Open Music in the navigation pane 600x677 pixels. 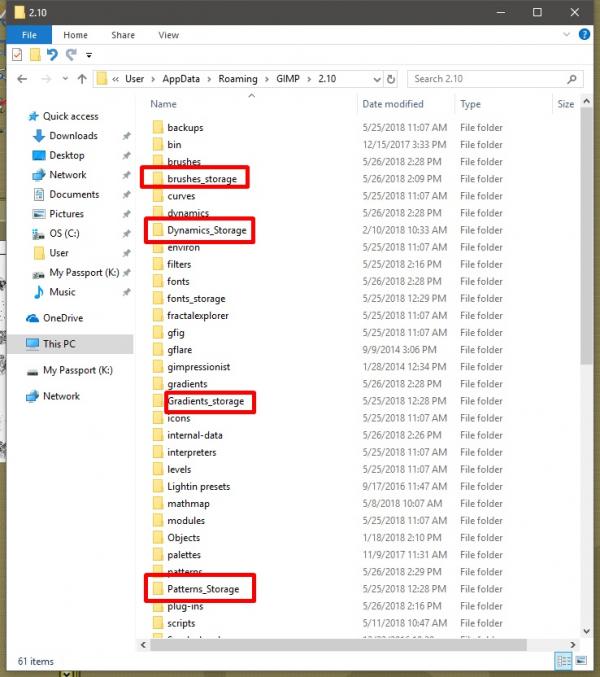(62, 292)
